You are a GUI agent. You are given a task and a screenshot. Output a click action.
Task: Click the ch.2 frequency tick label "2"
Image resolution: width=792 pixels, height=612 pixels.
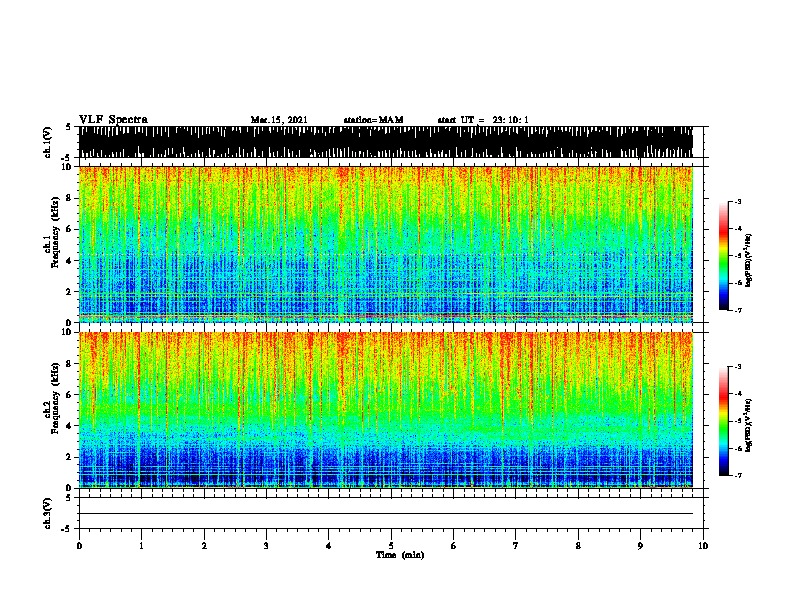[x=70, y=457]
